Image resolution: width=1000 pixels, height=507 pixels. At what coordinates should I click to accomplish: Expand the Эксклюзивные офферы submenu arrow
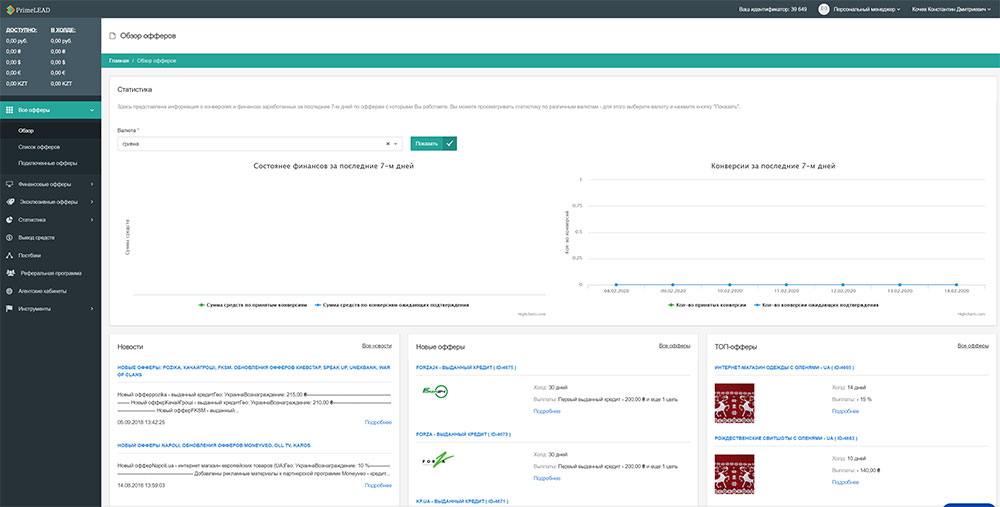point(92,202)
